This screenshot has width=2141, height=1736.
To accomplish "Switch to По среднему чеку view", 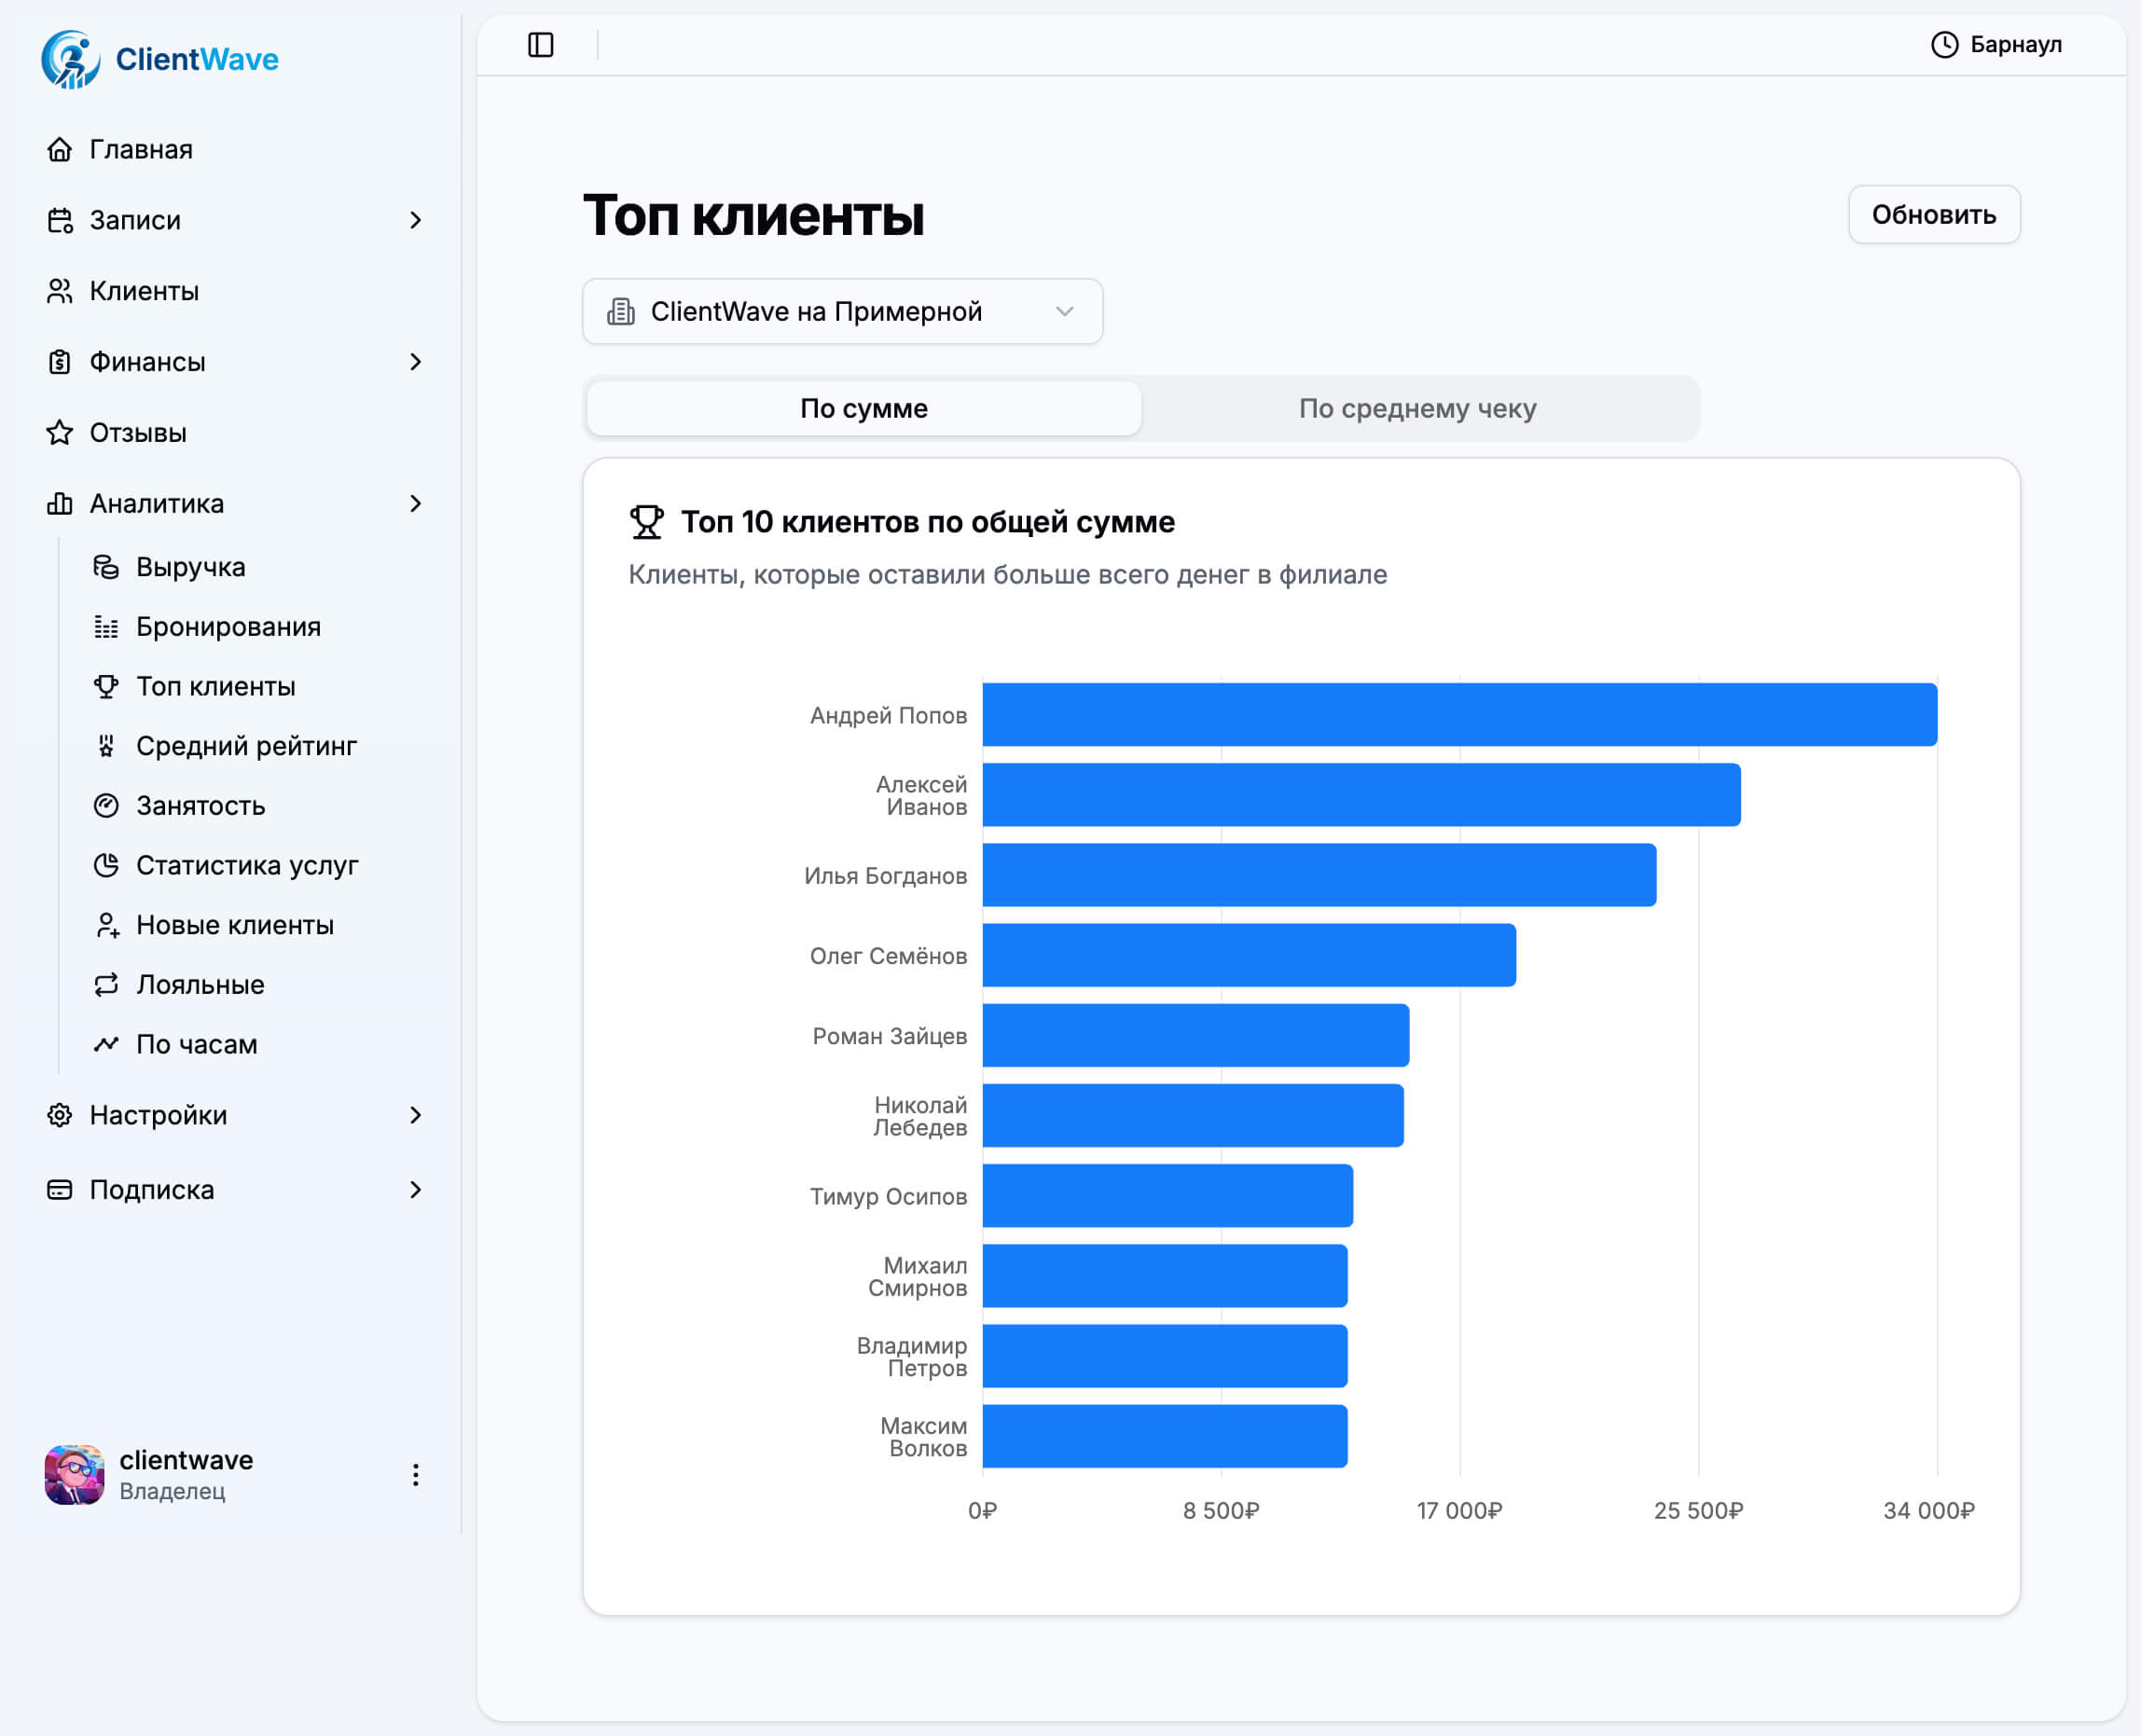I will tap(1416, 408).
